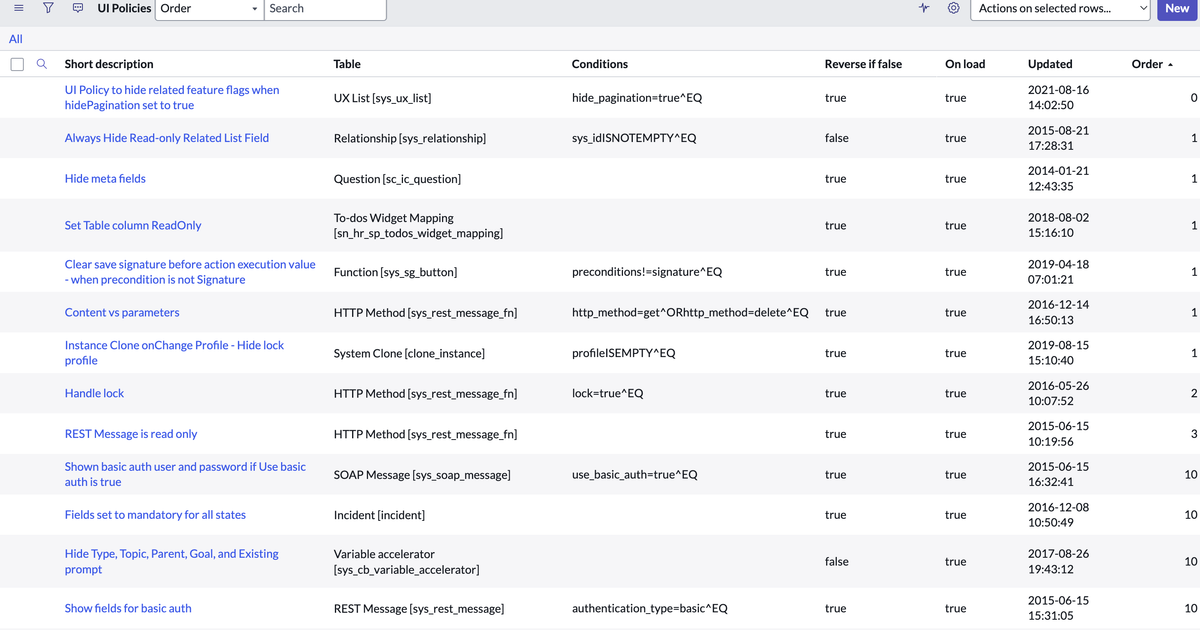Viewport: 1200px width, 630px height.
Task: Show the filter funnel icon
Action: coord(48,8)
